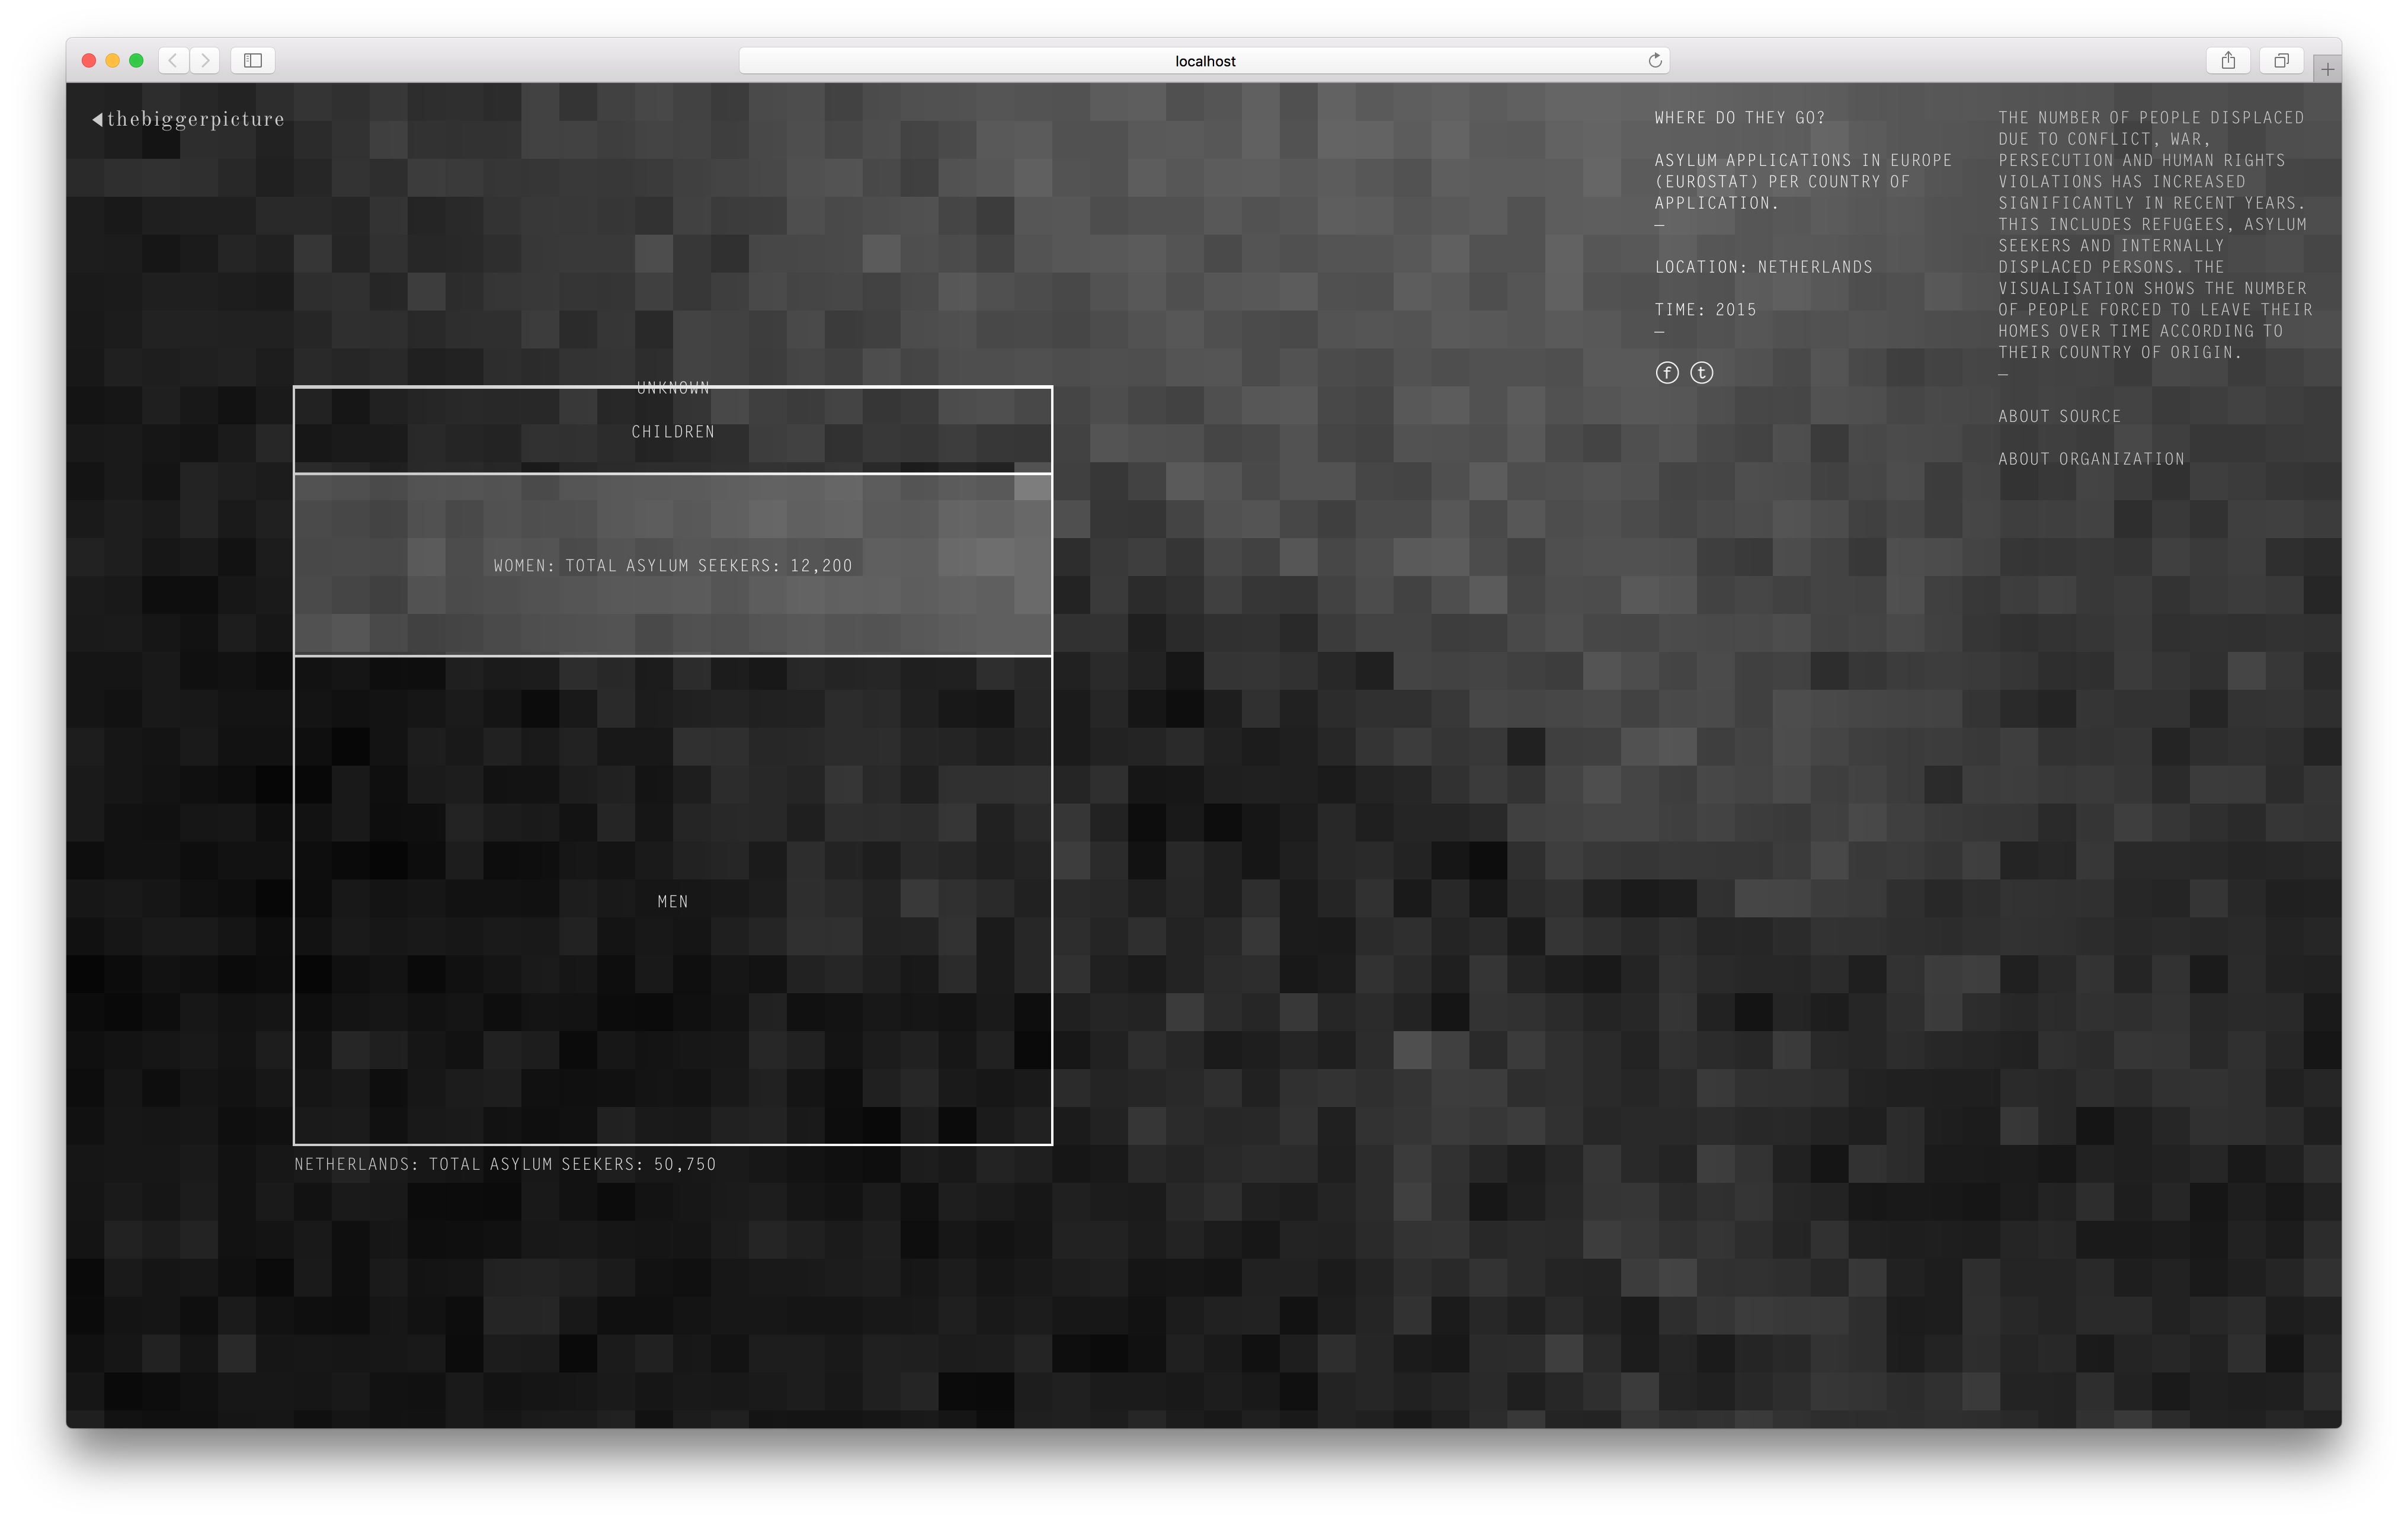
Task: Click the ABOUT ORGANIZATION link
Action: (2090, 458)
